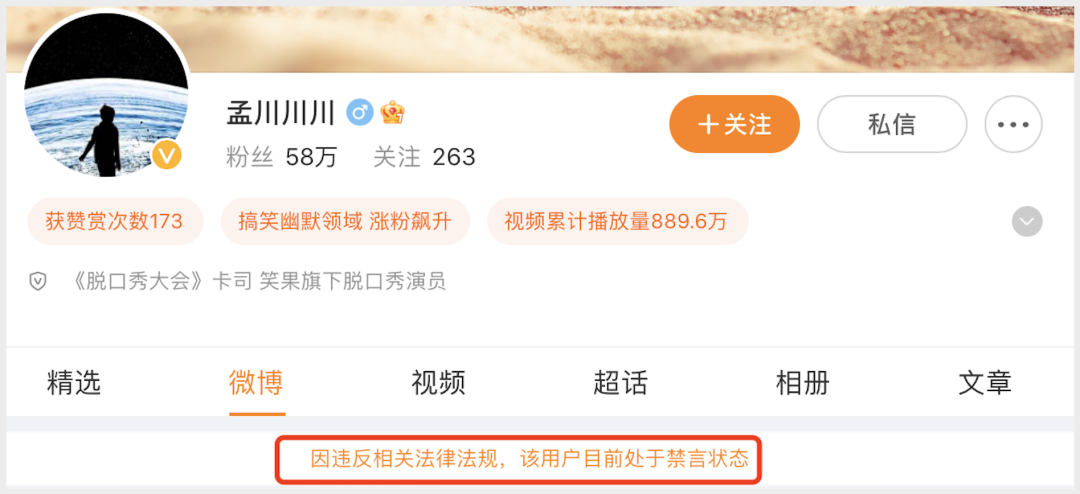Open the profile avatar picture
The height and width of the screenshot is (494, 1080).
pos(107,96)
